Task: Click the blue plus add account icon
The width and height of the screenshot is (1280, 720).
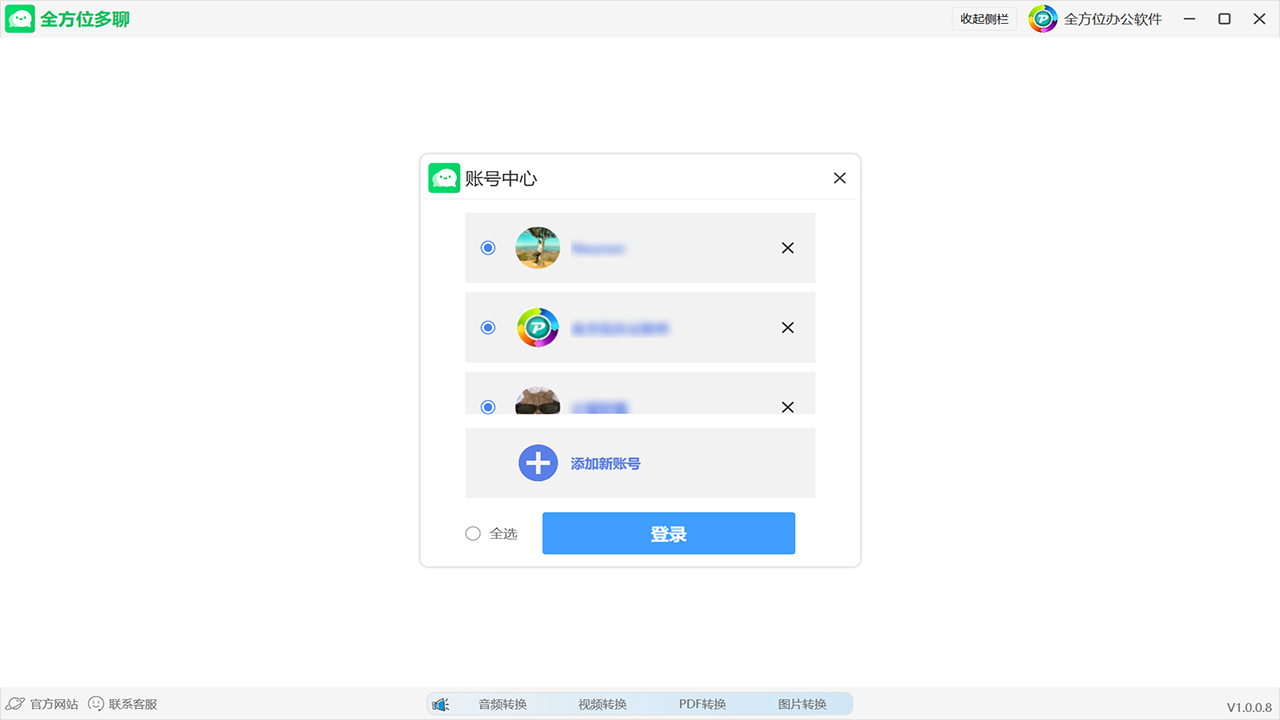Action: (x=538, y=463)
